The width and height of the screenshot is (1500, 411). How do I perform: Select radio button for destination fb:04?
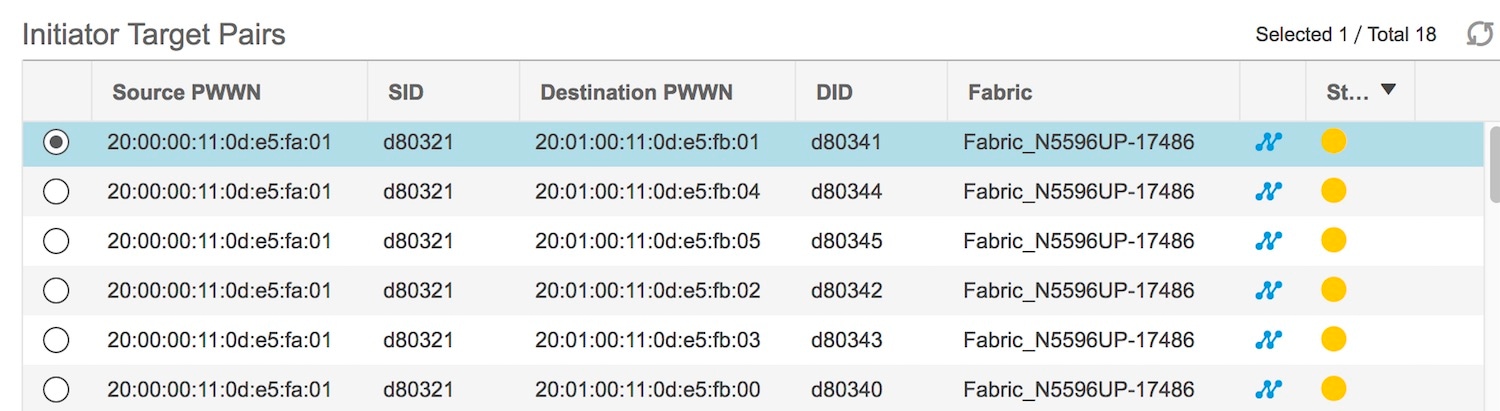[x=56, y=191]
